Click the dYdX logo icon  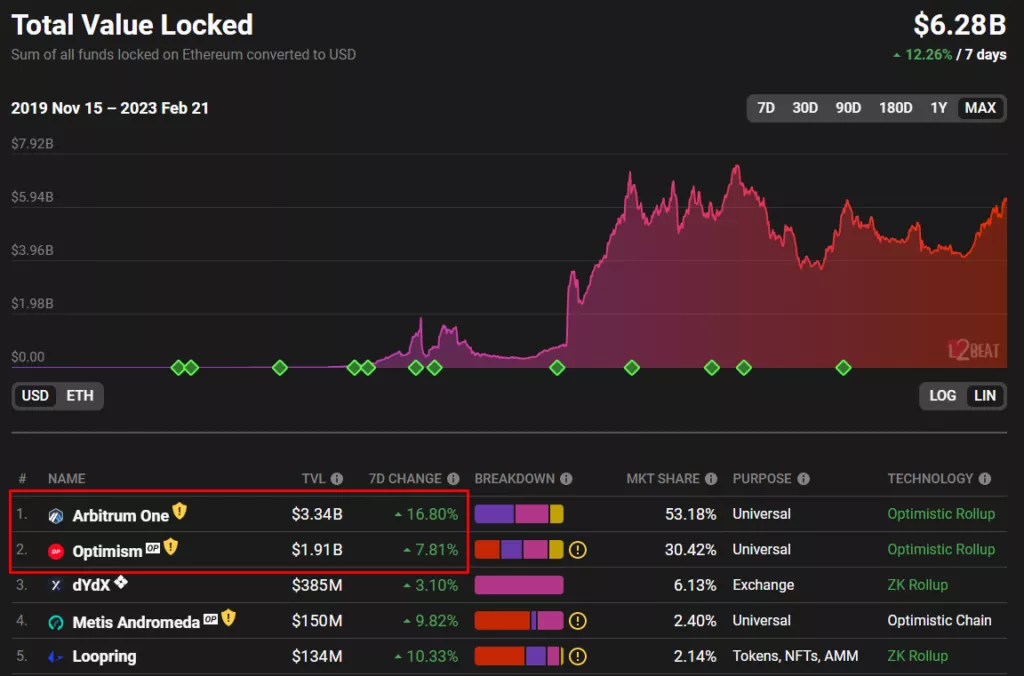[56, 586]
